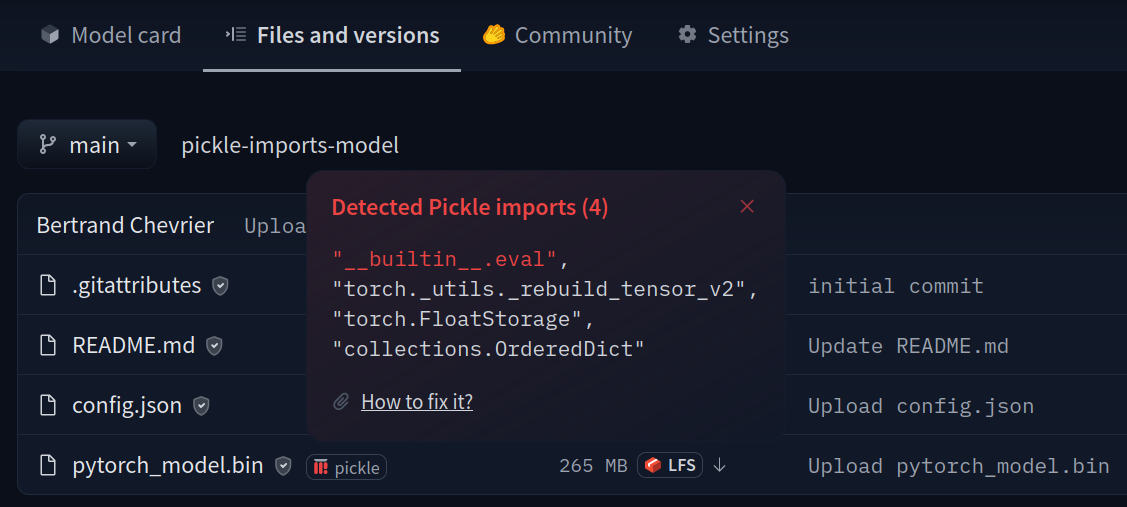Click the LFS badge for pytorch_model.bin
1127x507 pixels.
tap(670, 465)
